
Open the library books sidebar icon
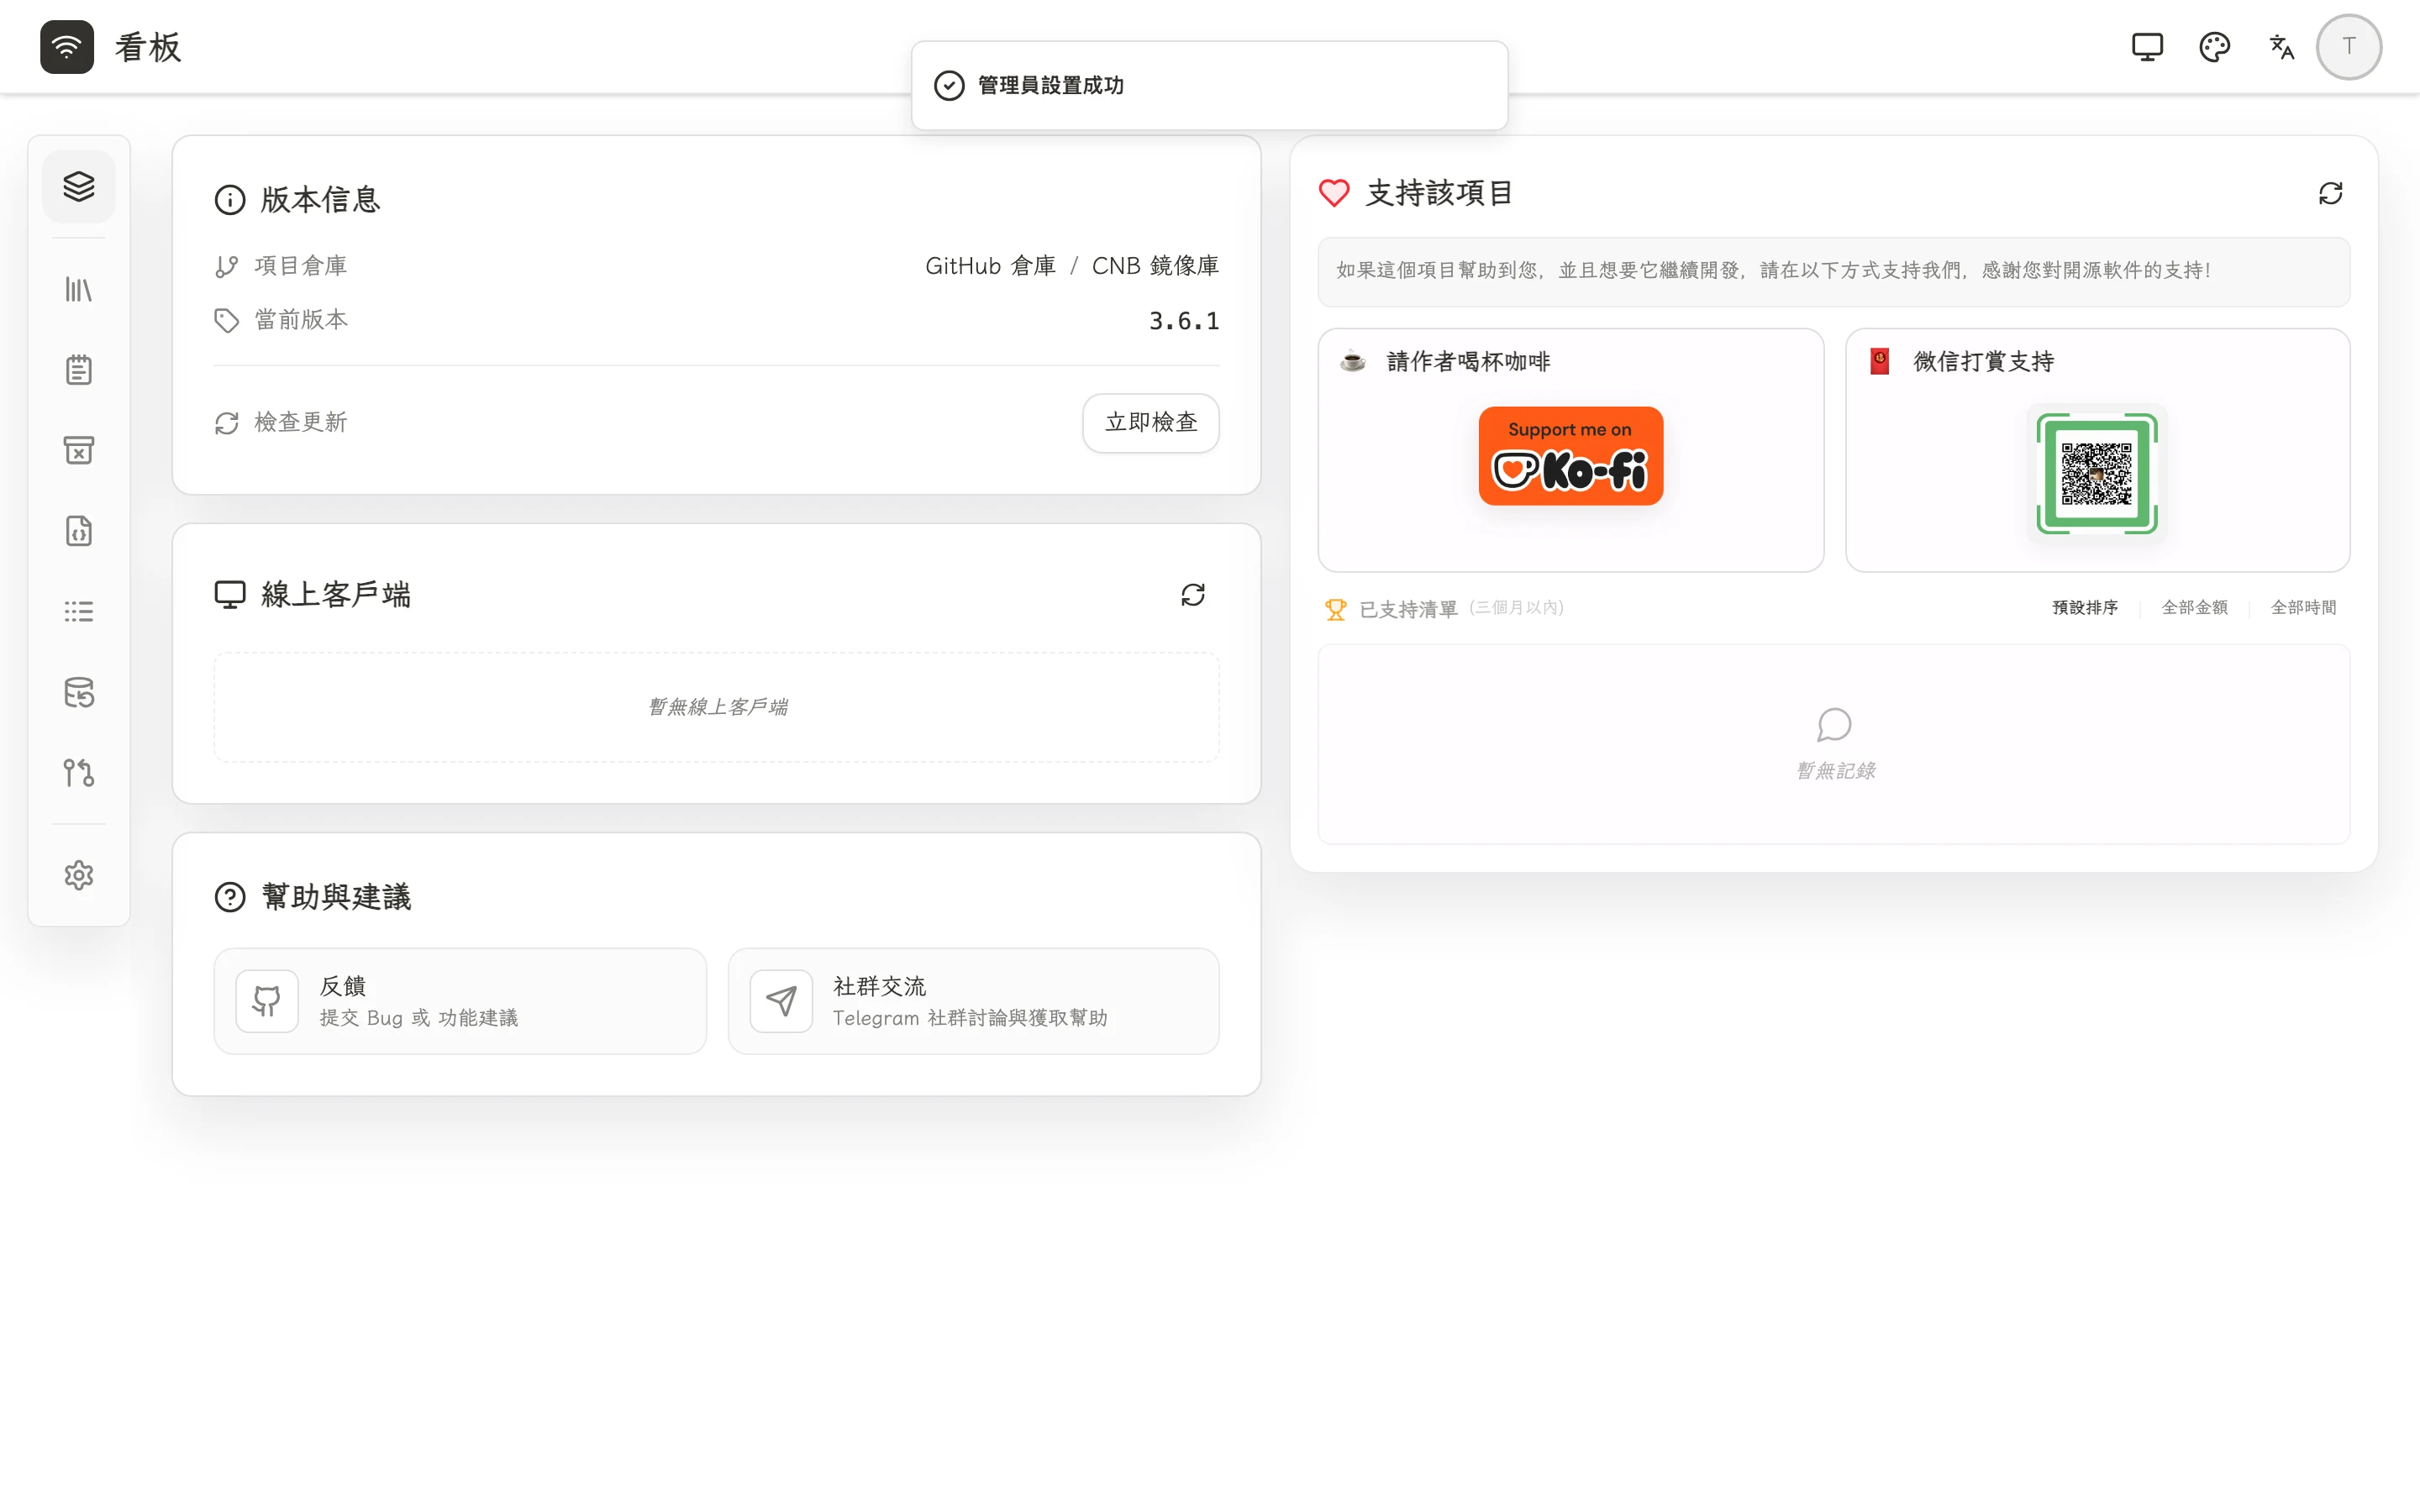79,290
